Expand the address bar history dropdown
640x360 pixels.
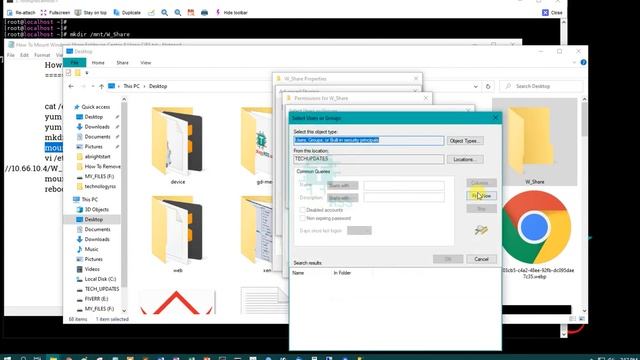point(476,87)
